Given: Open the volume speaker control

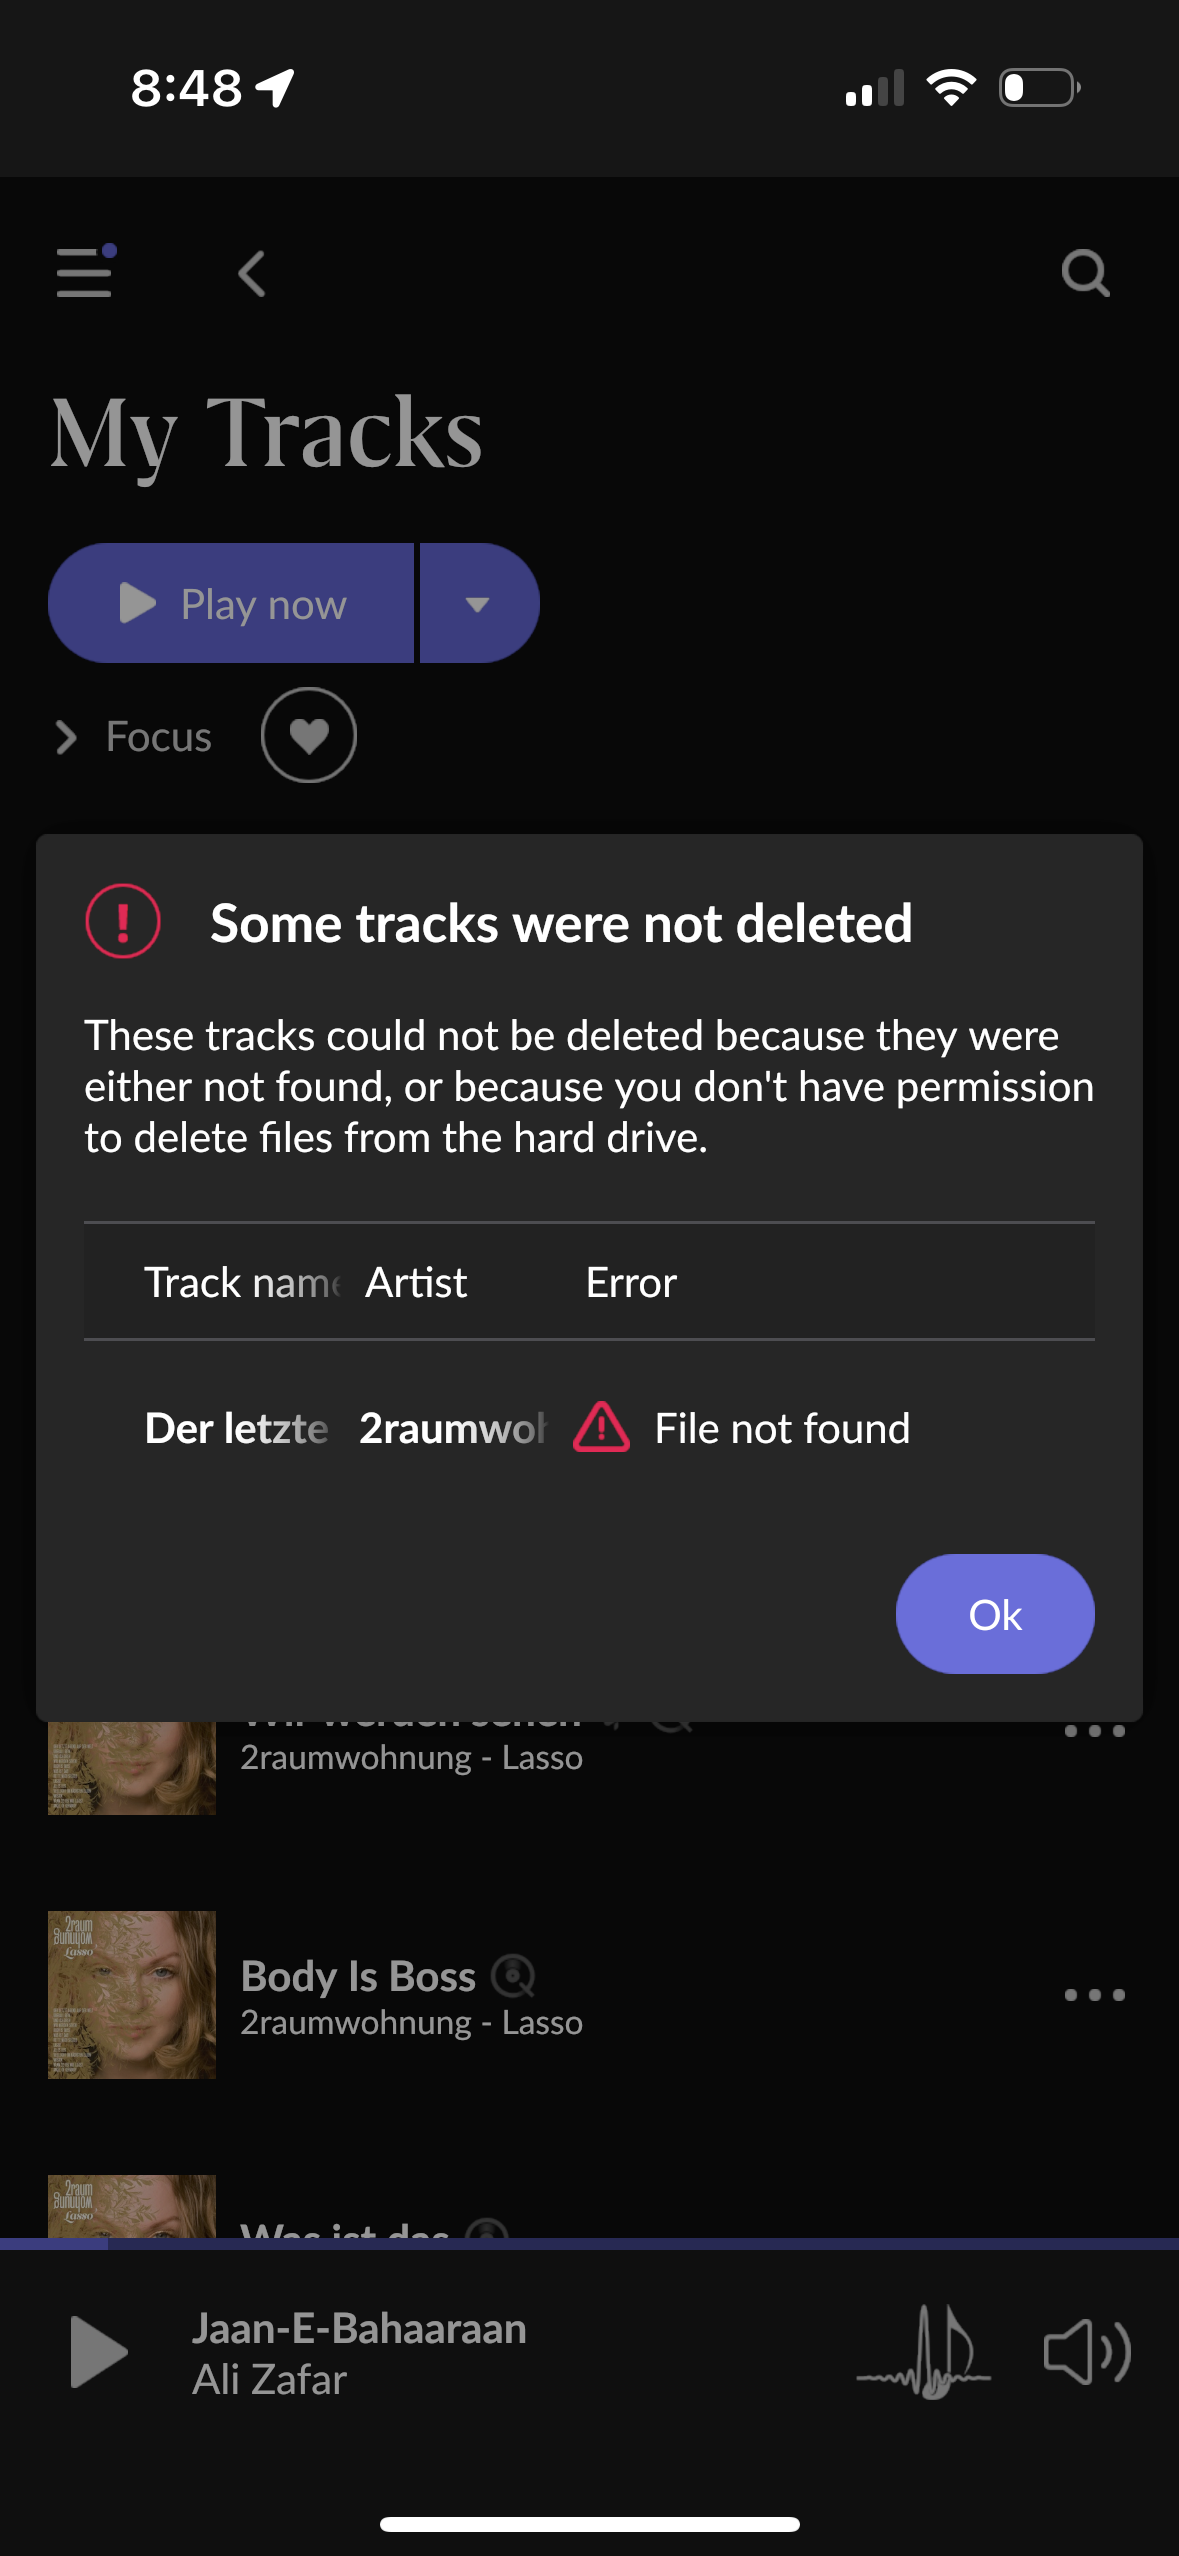Looking at the screenshot, I should (1086, 2352).
